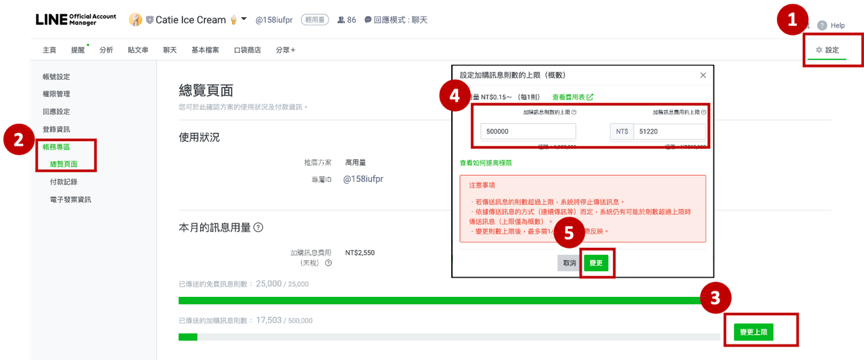Click the LINE Official Account Manager logo

tap(75, 19)
